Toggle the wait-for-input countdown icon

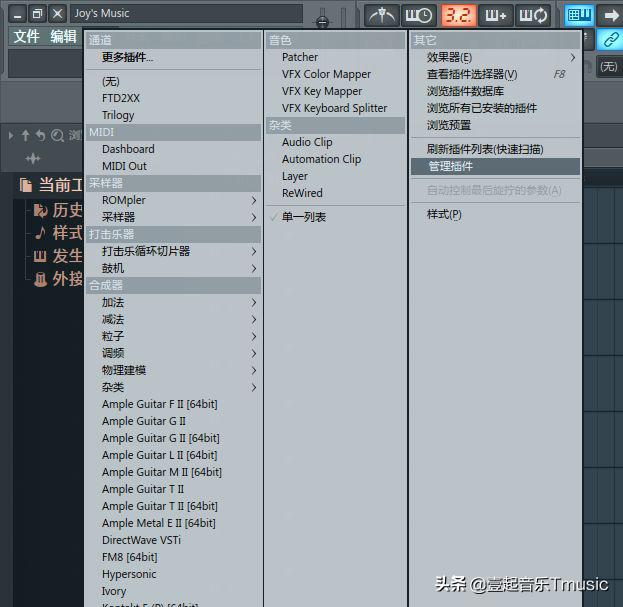coord(419,14)
